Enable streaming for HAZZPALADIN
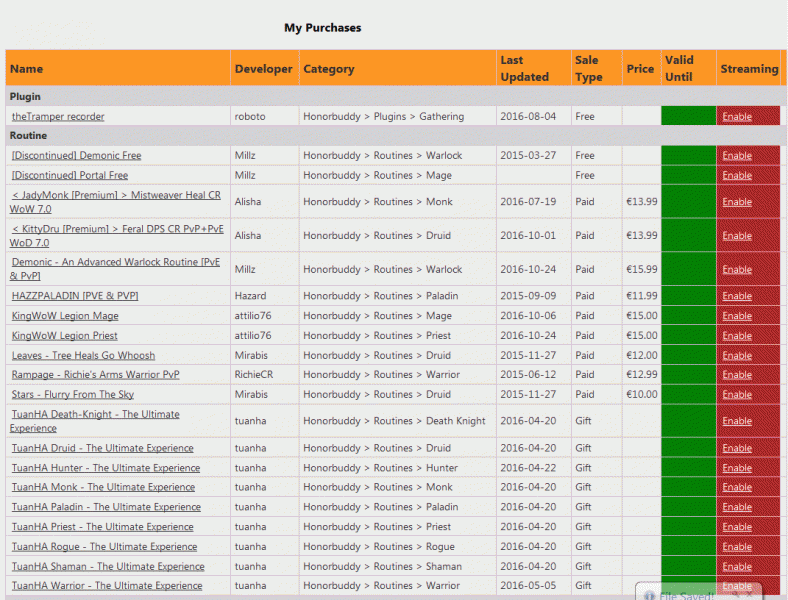Screen dimensions: 788x600 click(x=737, y=296)
